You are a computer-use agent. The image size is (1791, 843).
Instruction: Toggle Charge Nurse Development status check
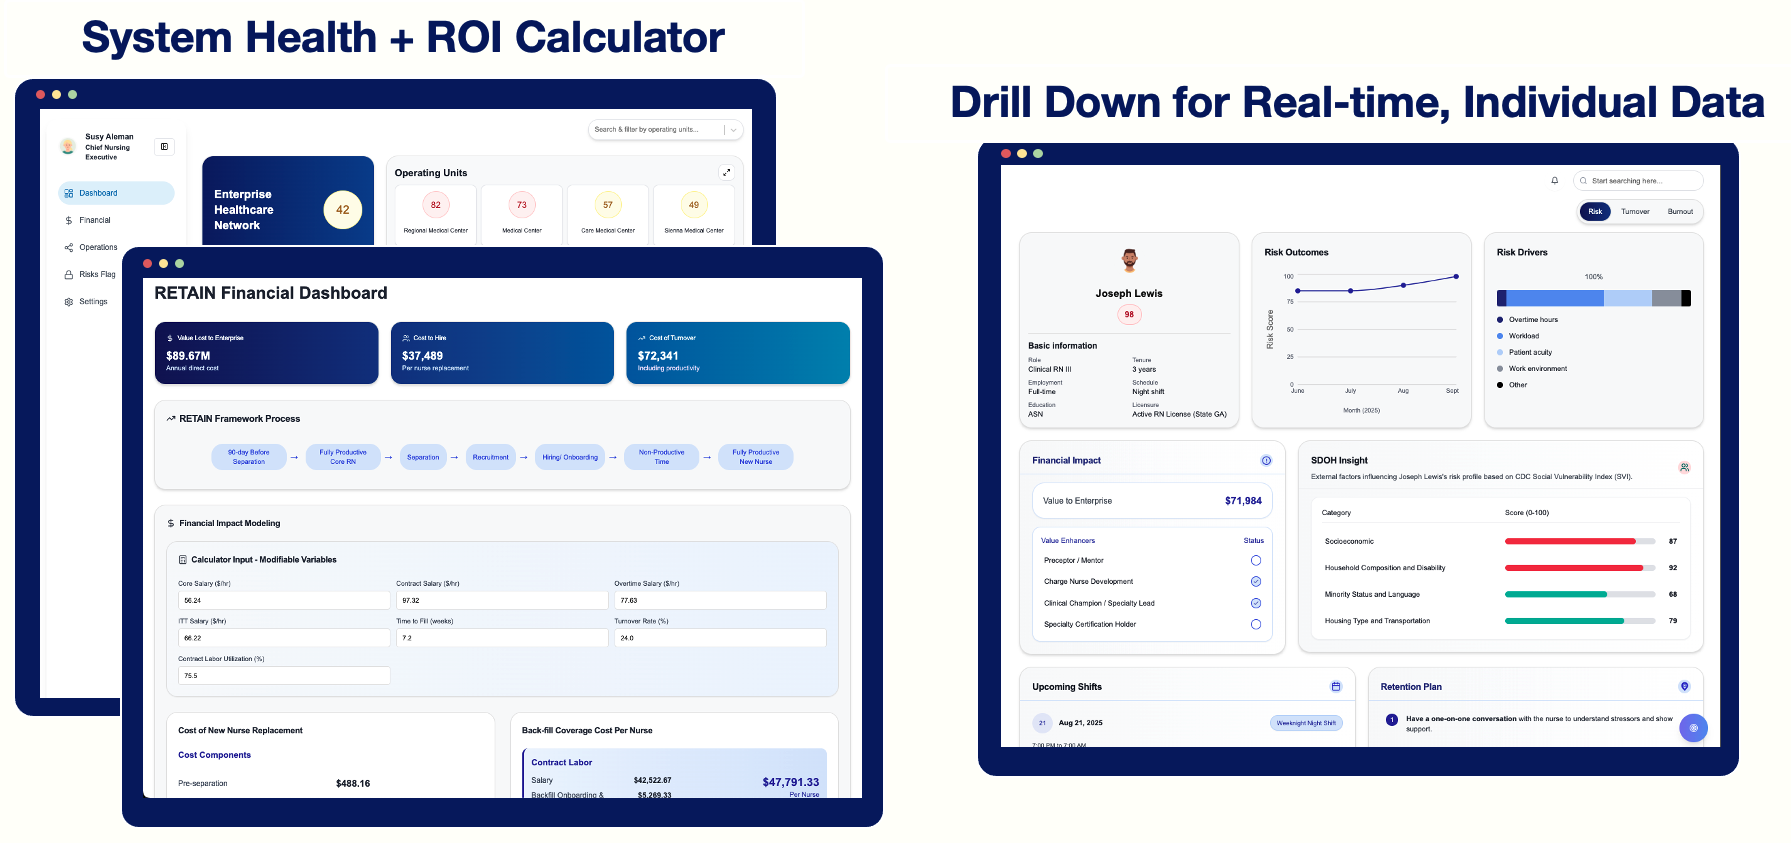point(1256,582)
